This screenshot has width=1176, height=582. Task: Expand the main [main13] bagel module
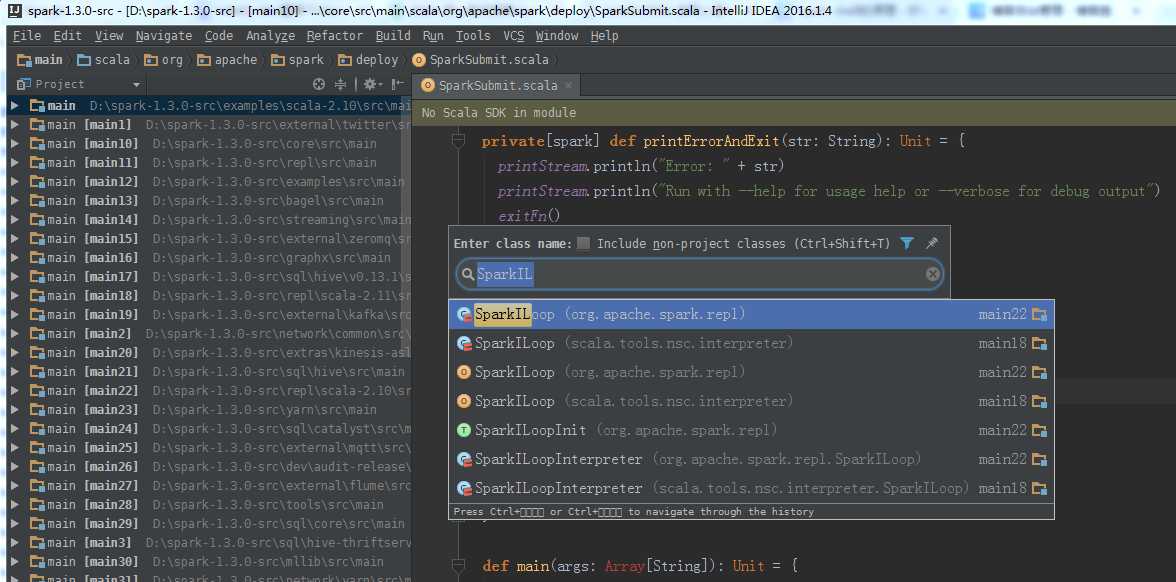pos(15,200)
